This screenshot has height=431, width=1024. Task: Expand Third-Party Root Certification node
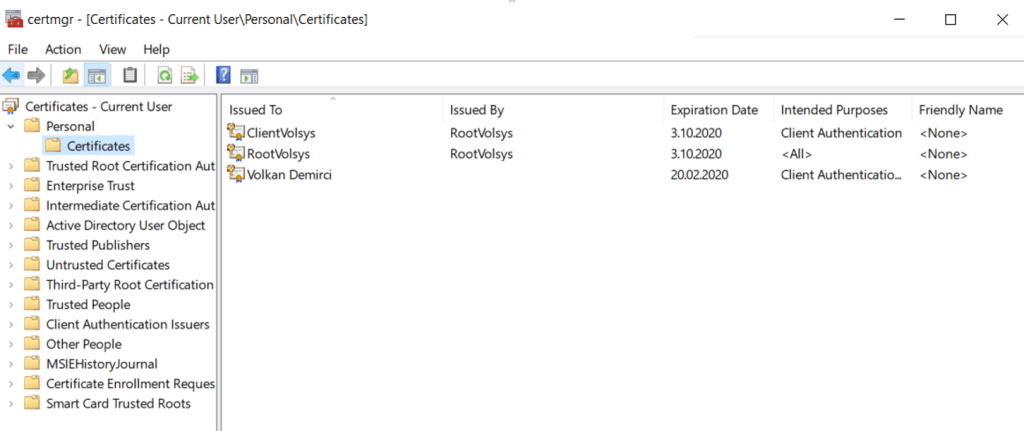coord(10,285)
